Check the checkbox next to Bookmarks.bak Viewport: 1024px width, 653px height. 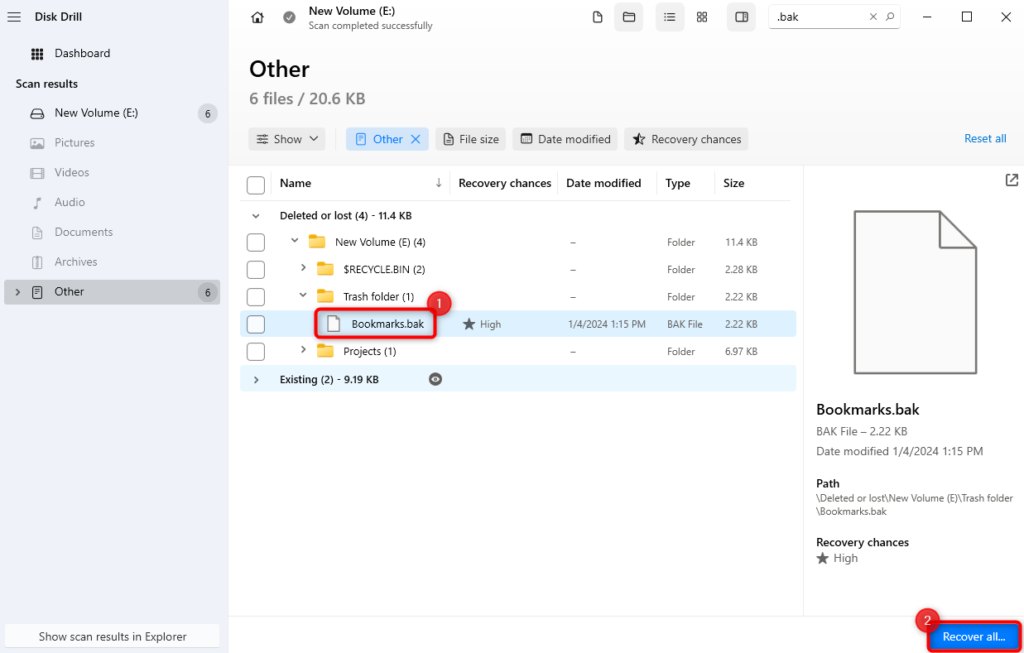point(256,323)
